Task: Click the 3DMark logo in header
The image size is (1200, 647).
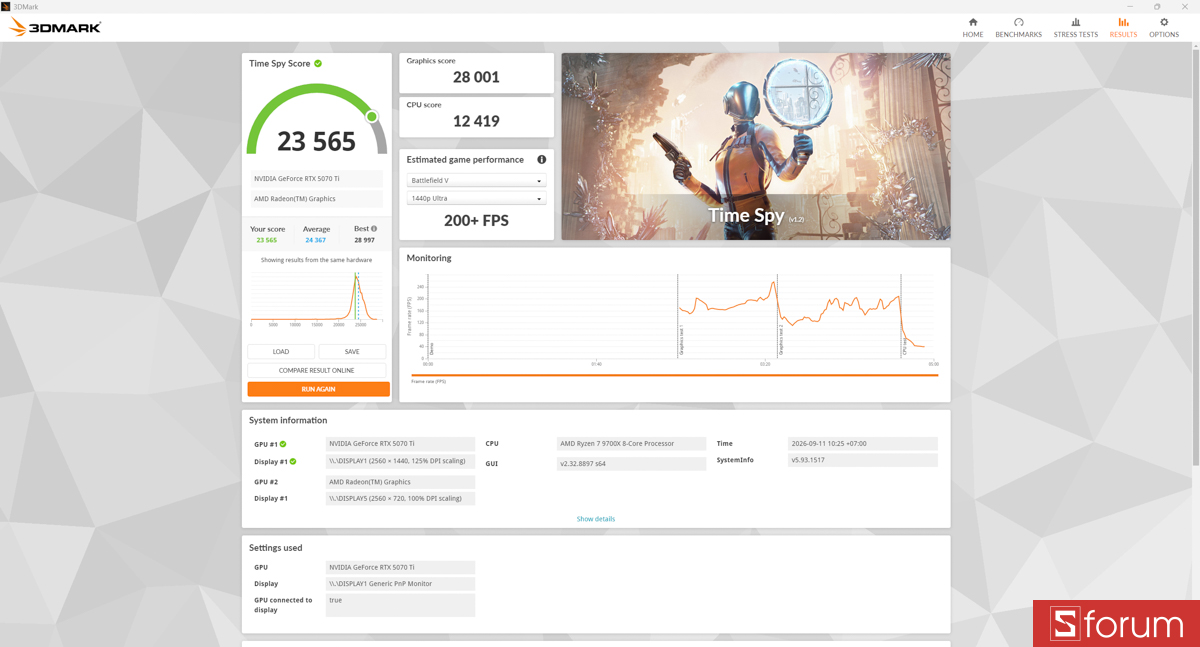Action: click(x=55, y=27)
